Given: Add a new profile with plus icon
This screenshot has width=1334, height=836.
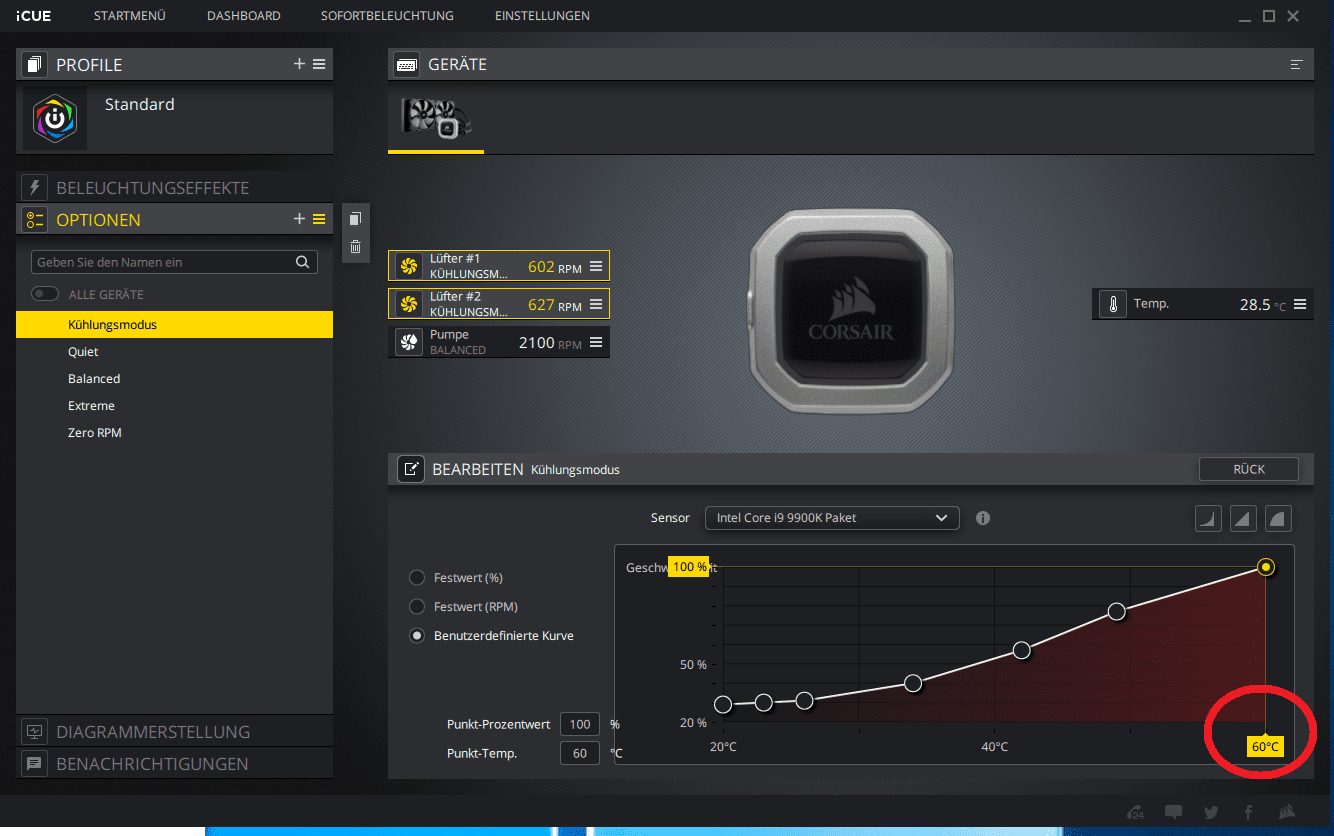Looking at the screenshot, I should coord(299,64).
